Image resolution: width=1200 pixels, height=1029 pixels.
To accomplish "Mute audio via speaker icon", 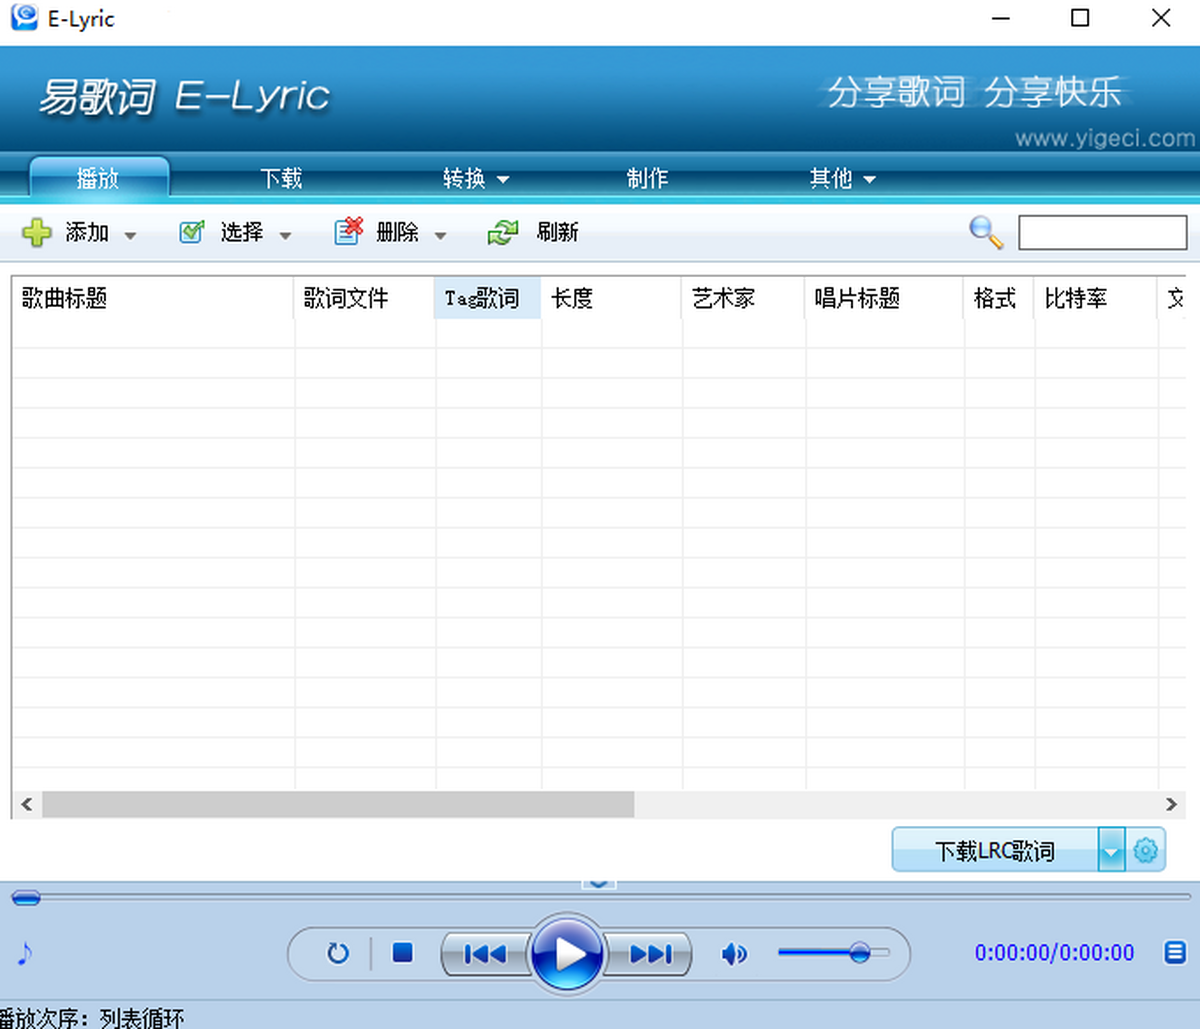I will click(734, 954).
